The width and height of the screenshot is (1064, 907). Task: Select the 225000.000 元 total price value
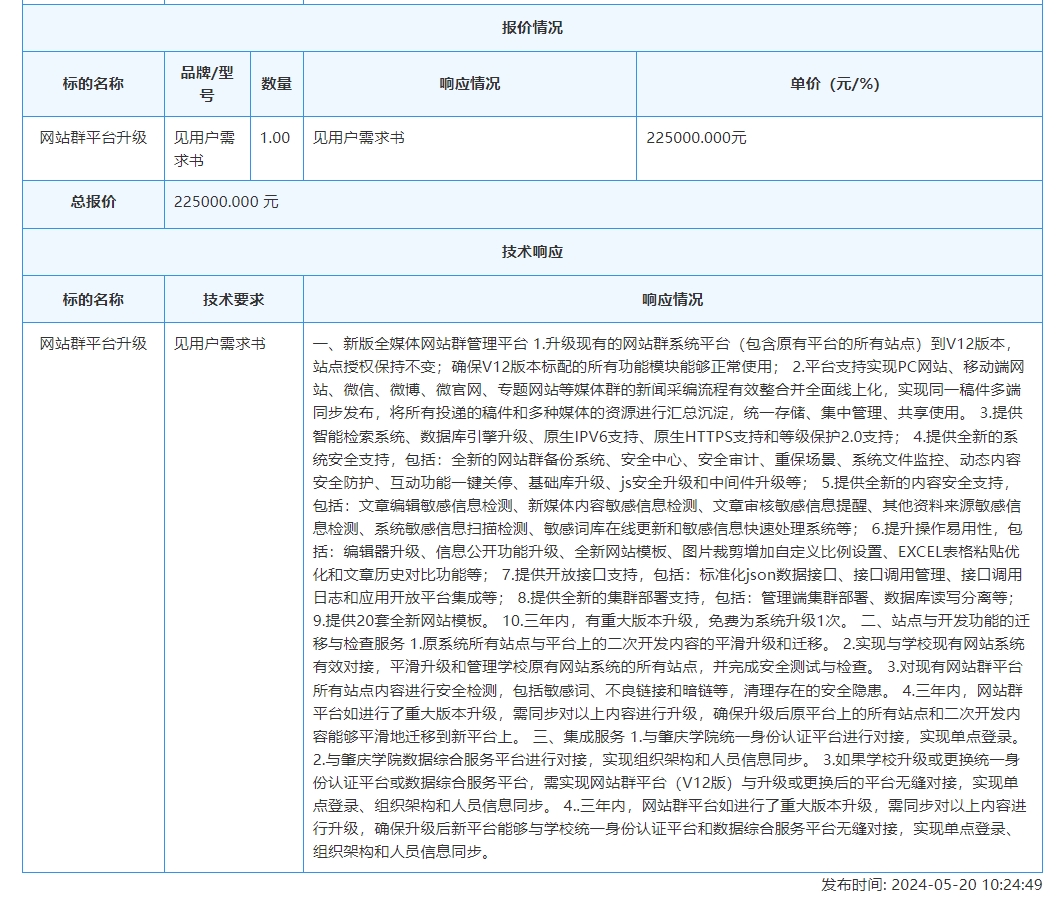[226, 202]
